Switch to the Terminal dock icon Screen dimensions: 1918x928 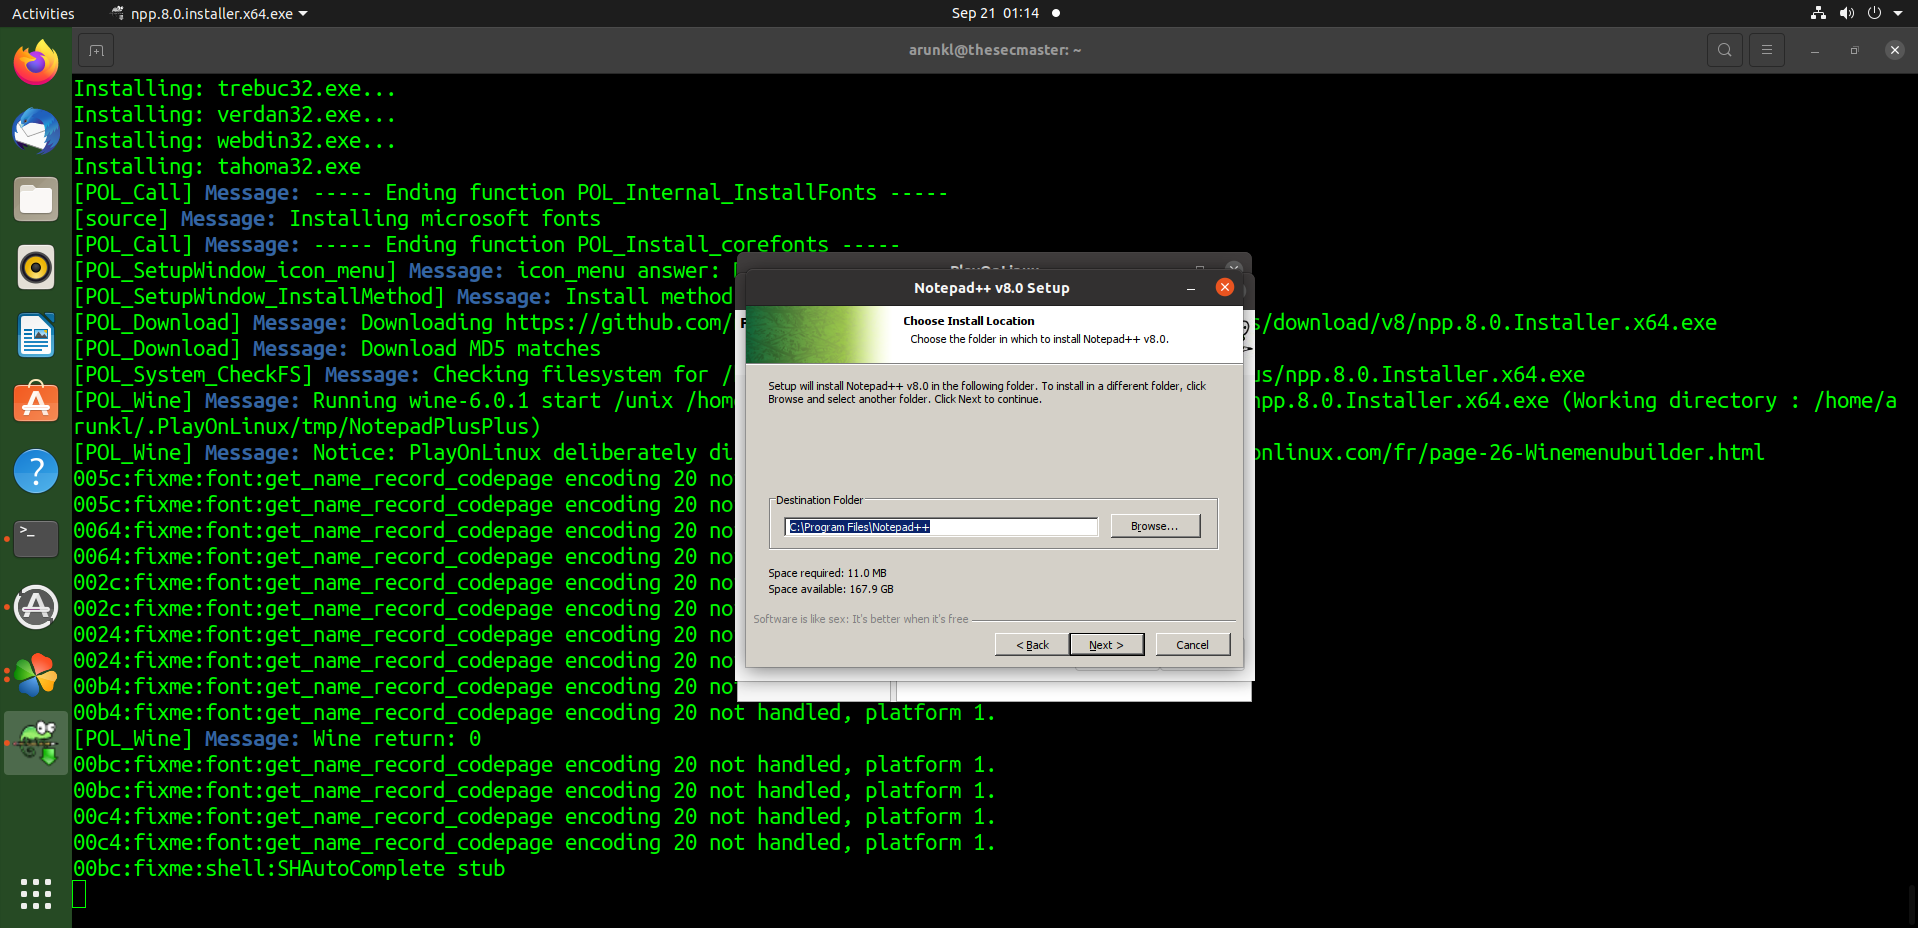[x=36, y=539]
